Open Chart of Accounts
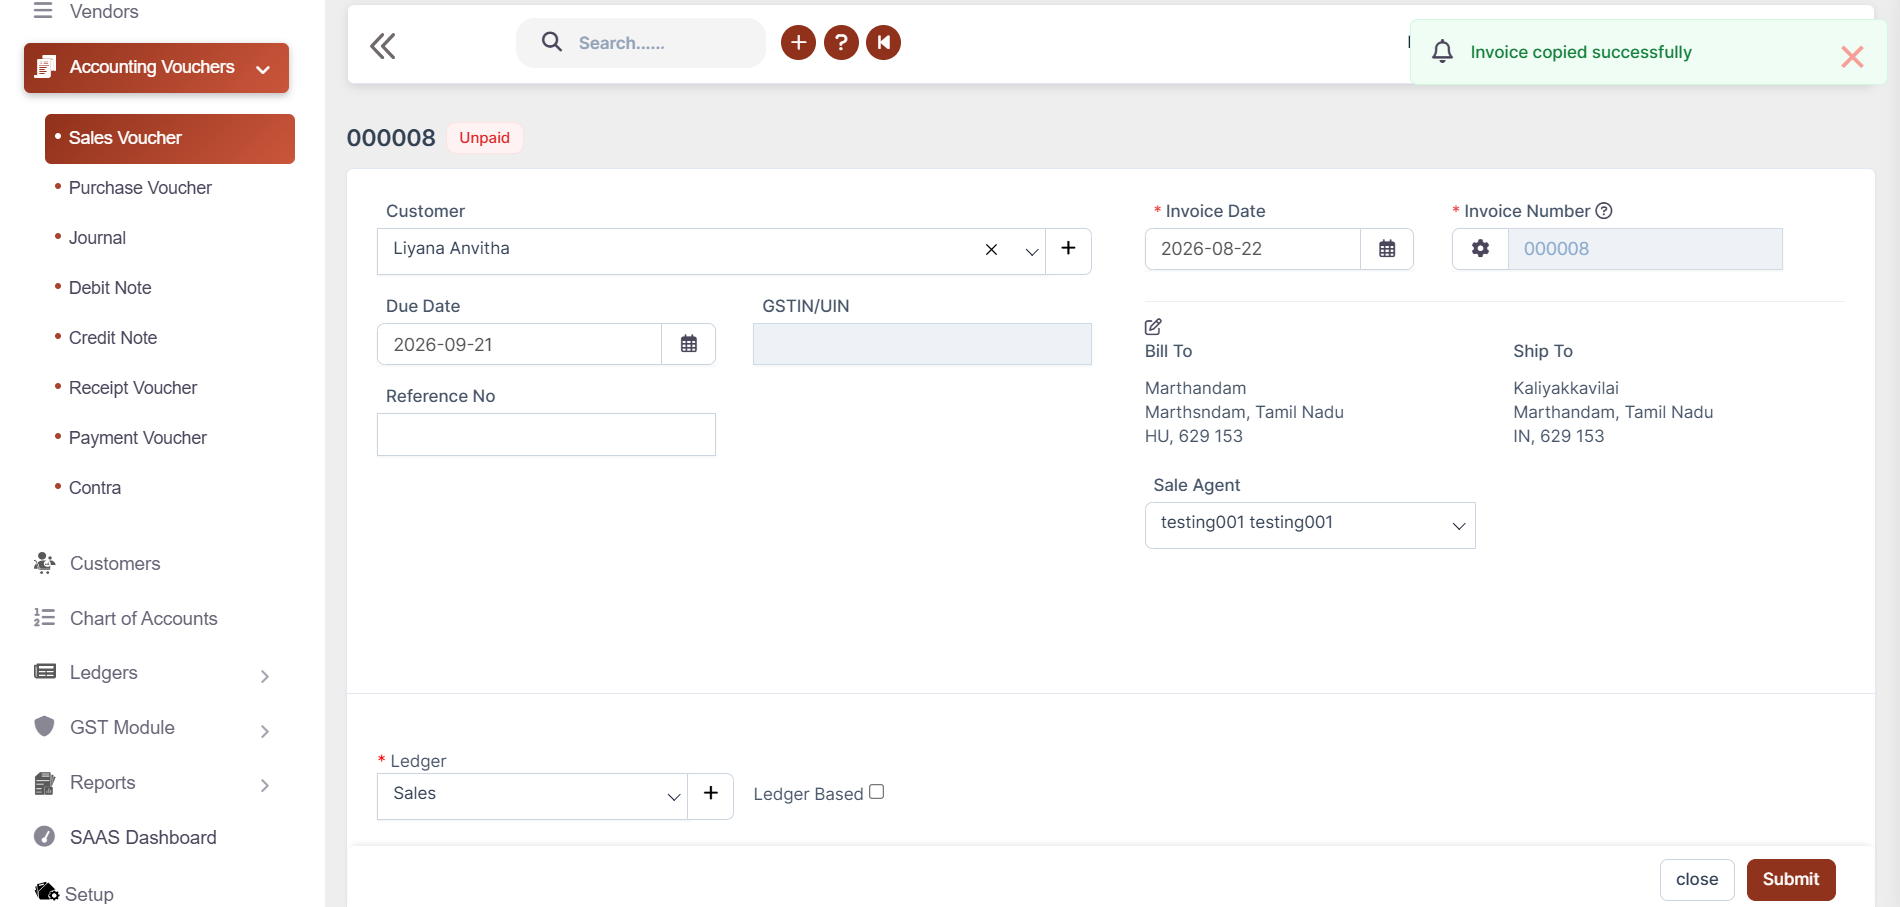 pyautogui.click(x=143, y=619)
